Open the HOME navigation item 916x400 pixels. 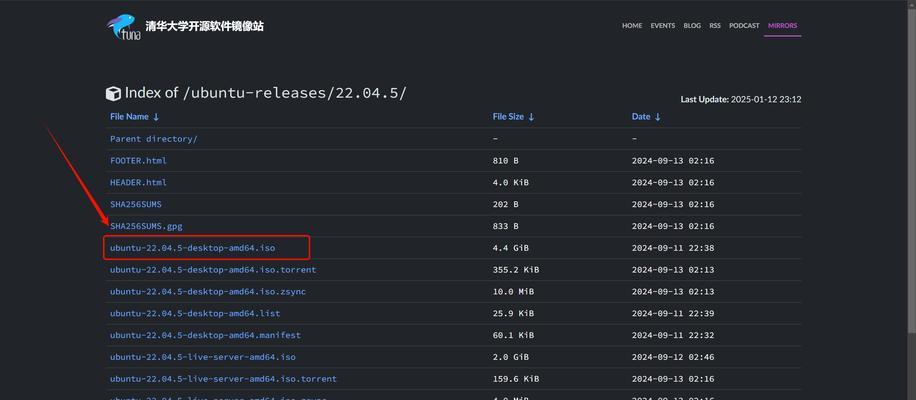coord(632,26)
